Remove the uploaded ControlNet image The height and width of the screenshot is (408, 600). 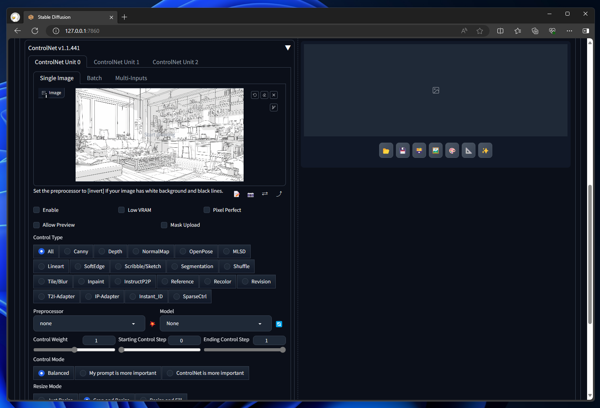click(x=274, y=95)
